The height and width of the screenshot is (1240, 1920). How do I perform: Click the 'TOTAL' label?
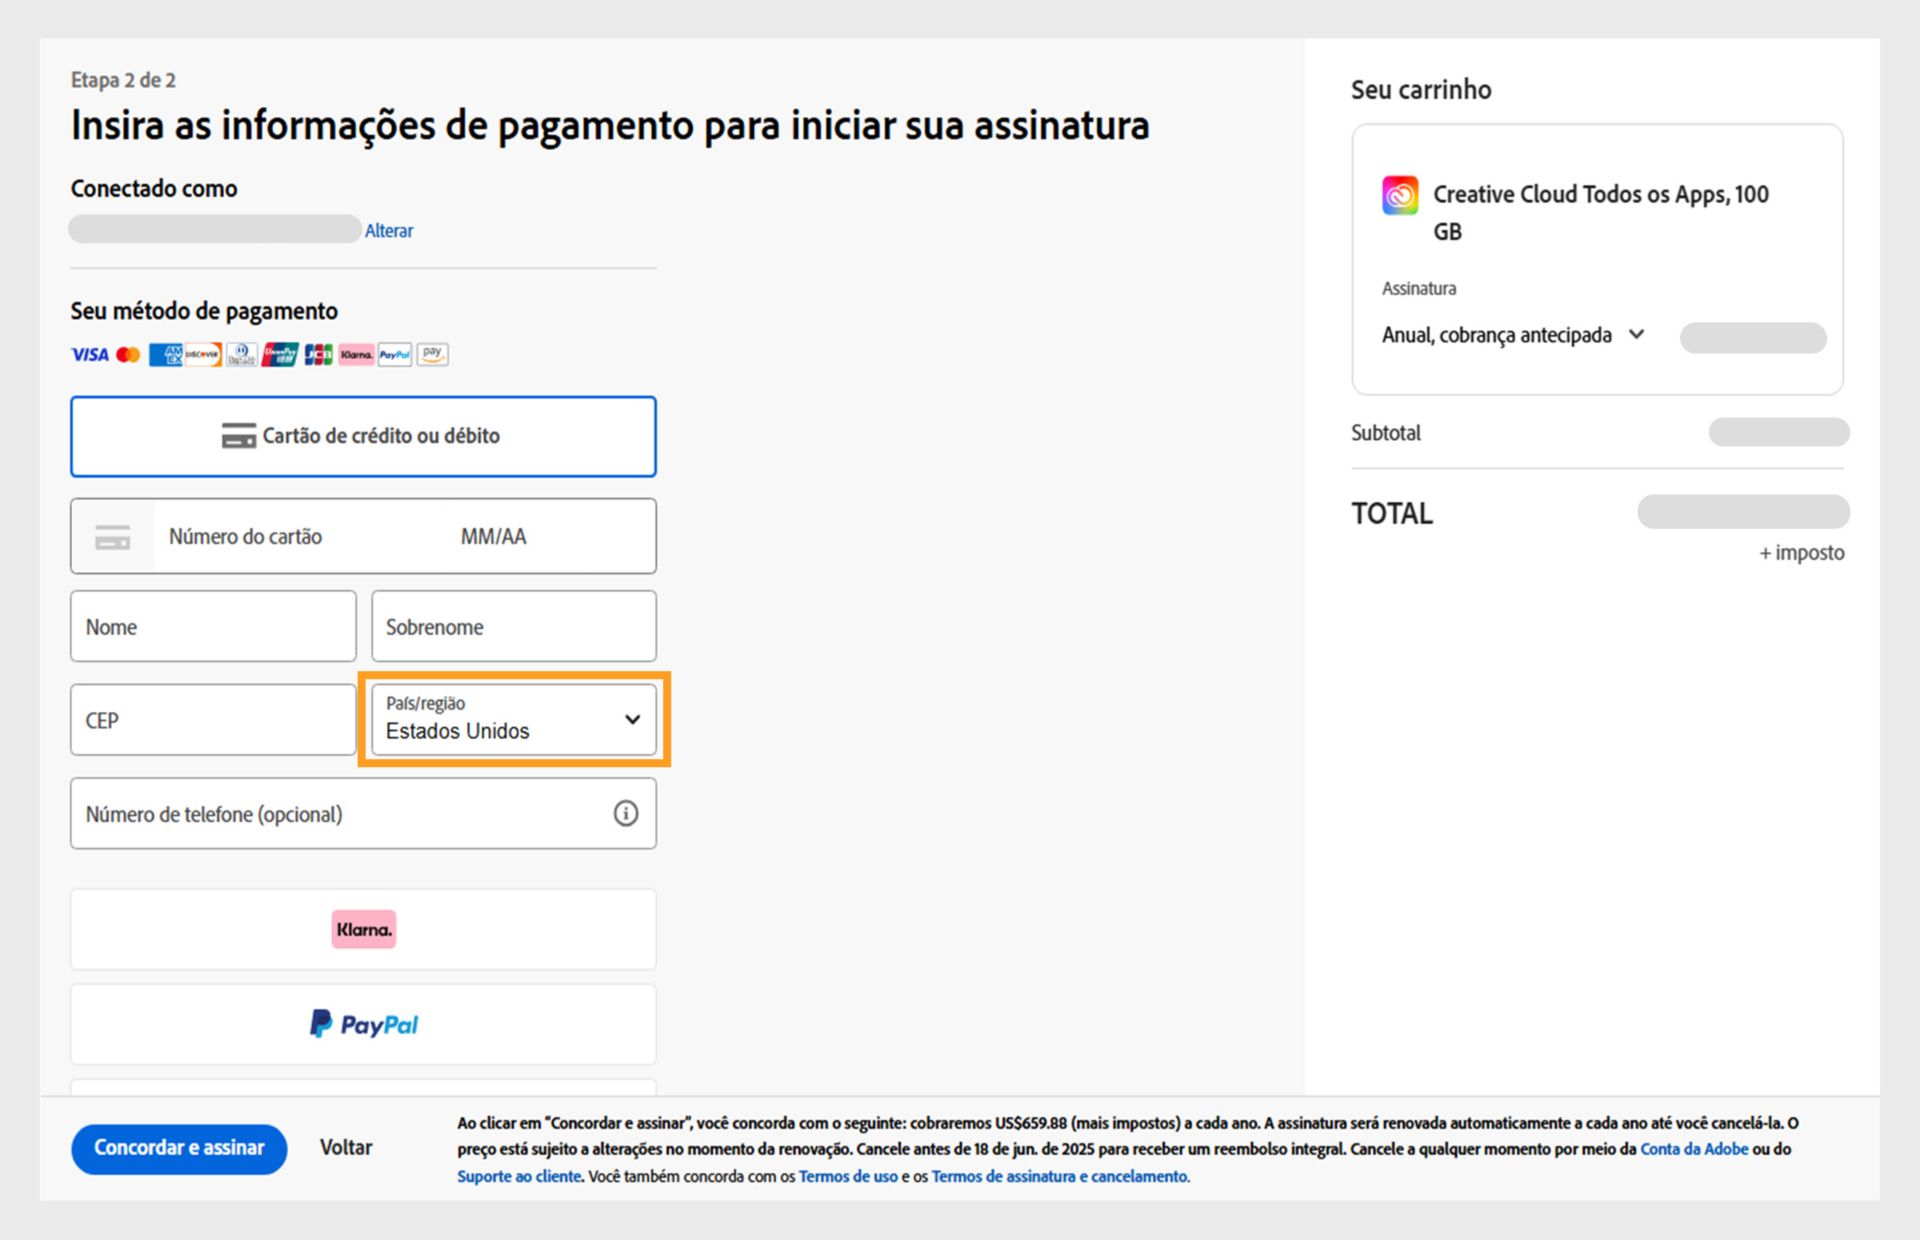pyautogui.click(x=1392, y=513)
